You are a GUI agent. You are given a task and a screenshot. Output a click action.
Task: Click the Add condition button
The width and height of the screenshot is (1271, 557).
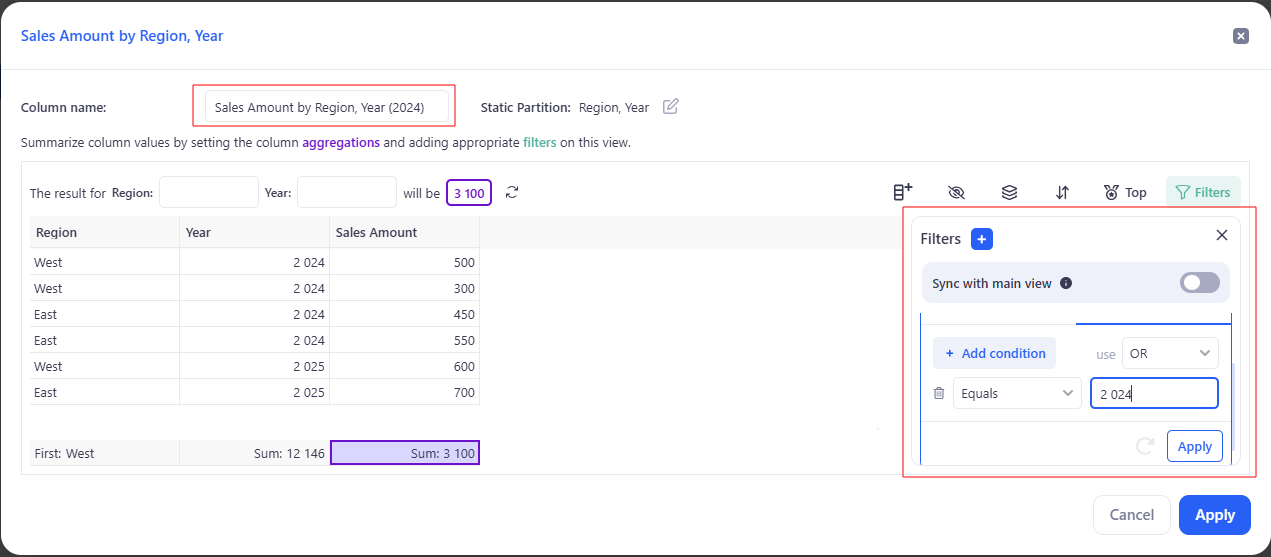[x=994, y=353]
